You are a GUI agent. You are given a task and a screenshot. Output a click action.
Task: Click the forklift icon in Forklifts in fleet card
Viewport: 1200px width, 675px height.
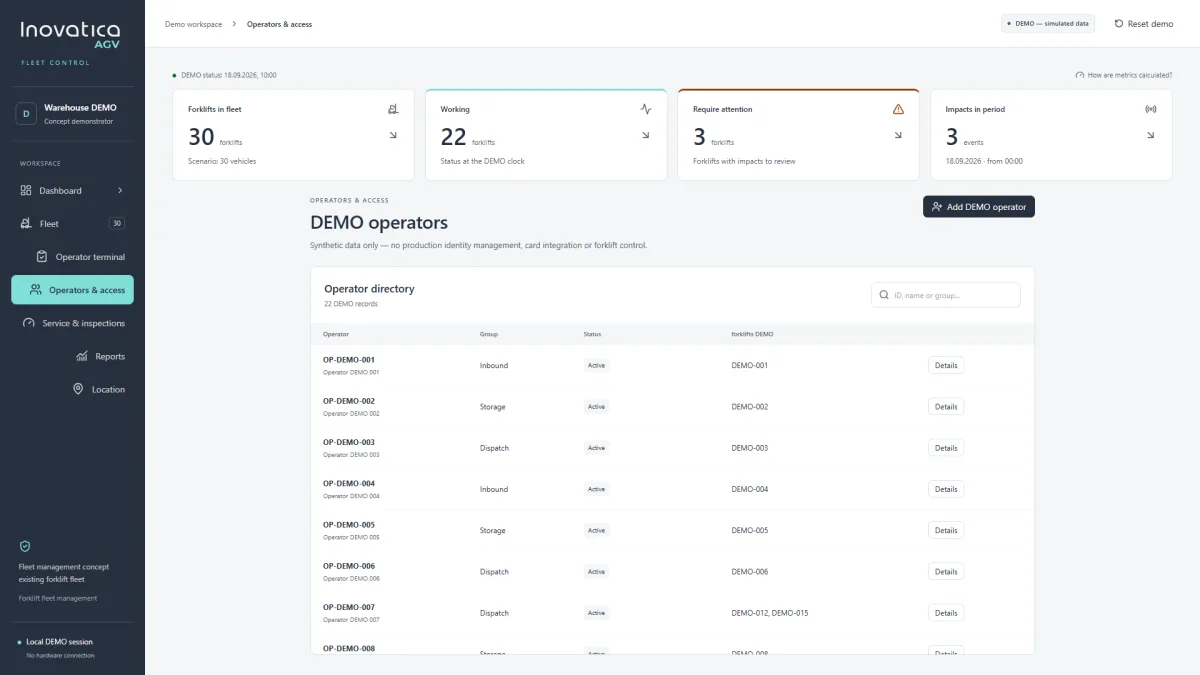tap(393, 109)
